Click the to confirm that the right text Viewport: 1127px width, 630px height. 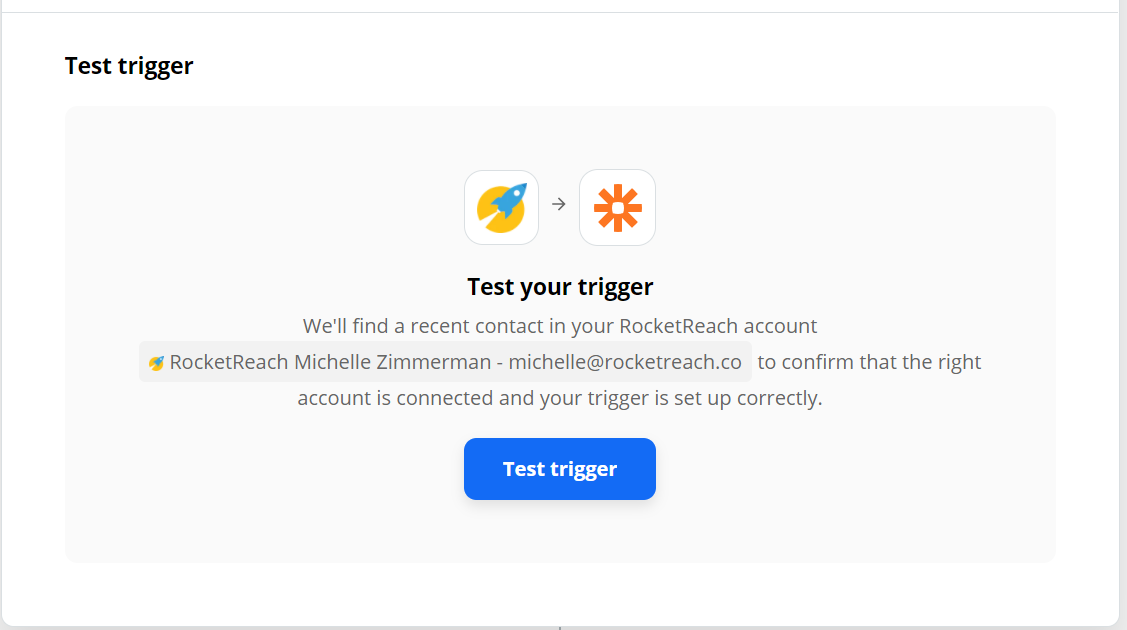click(x=869, y=362)
